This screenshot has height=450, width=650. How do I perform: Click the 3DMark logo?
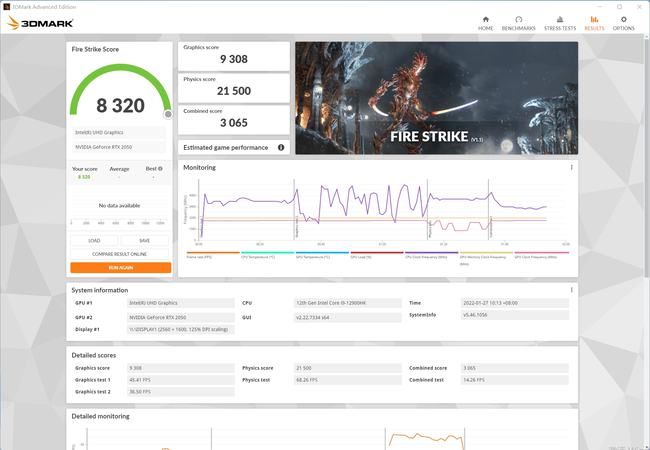click(x=41, y=23)
